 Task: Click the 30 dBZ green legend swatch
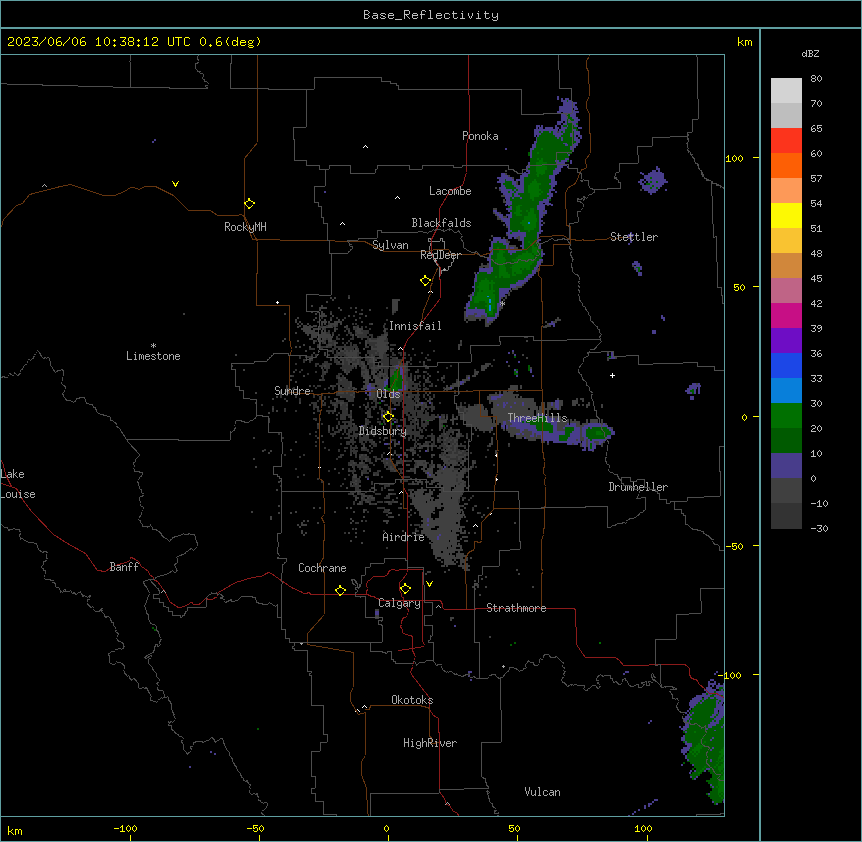pos(786,416)
